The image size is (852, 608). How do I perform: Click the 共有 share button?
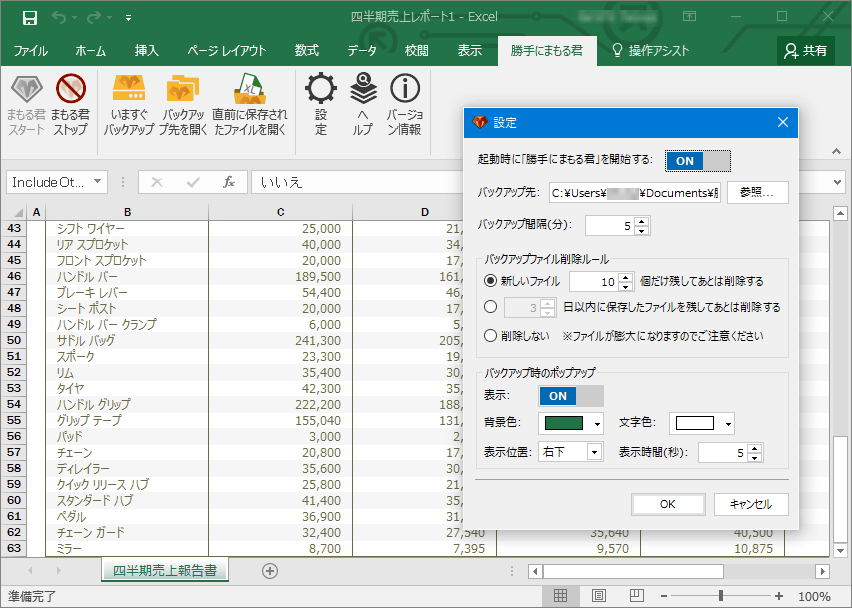805,51
